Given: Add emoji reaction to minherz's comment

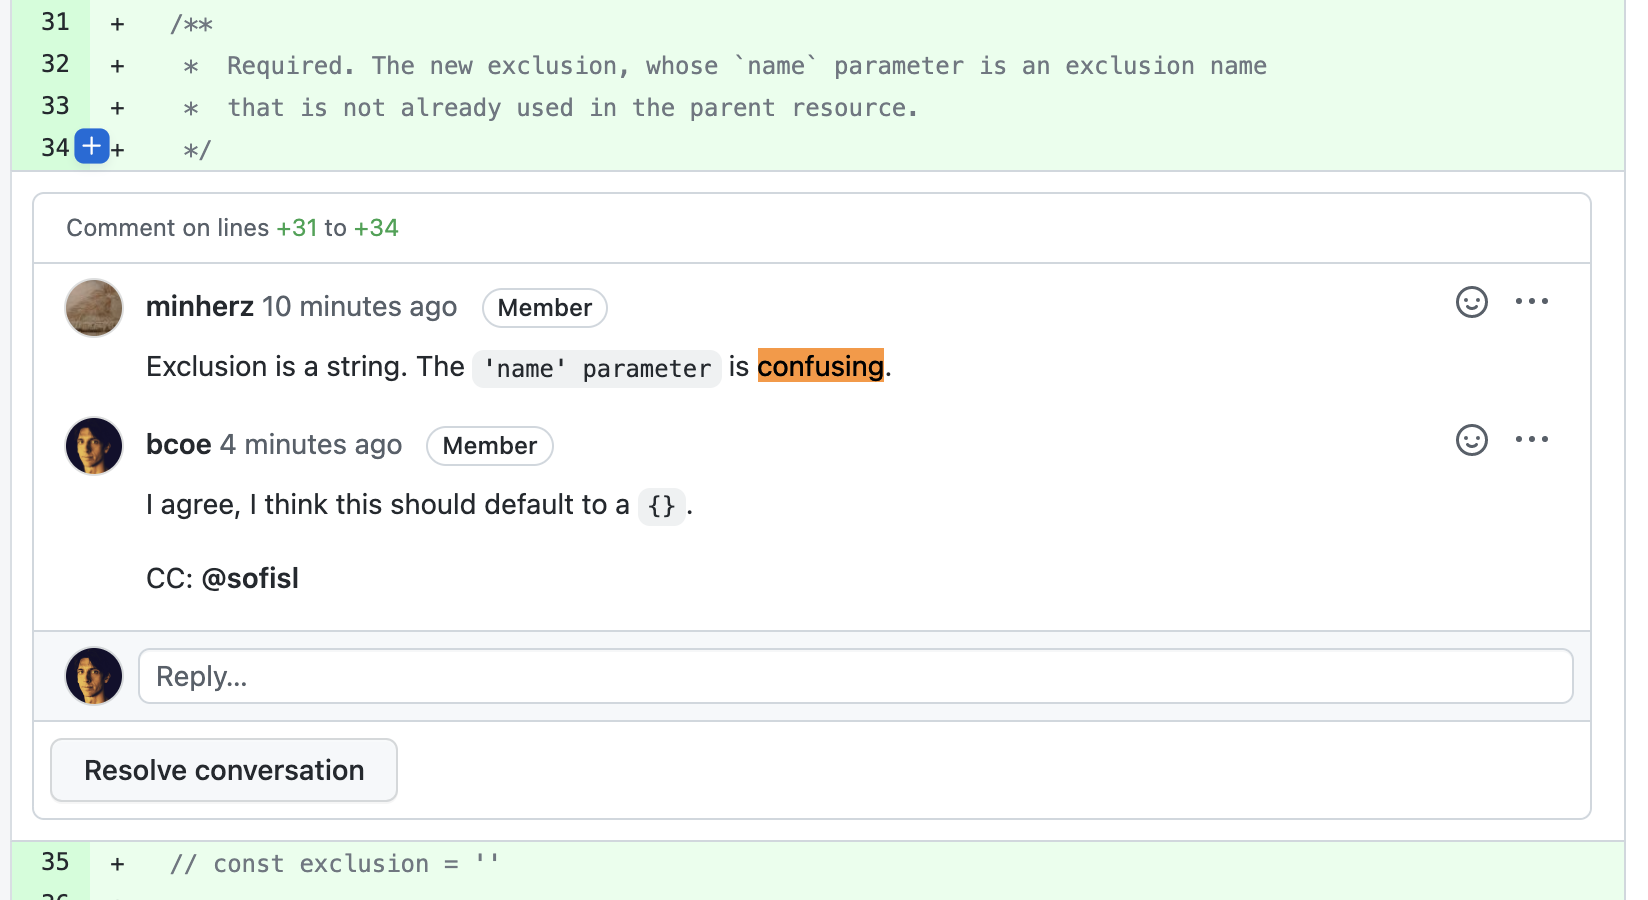Looking at the screenshot, I should click(x=1471, y=302).
